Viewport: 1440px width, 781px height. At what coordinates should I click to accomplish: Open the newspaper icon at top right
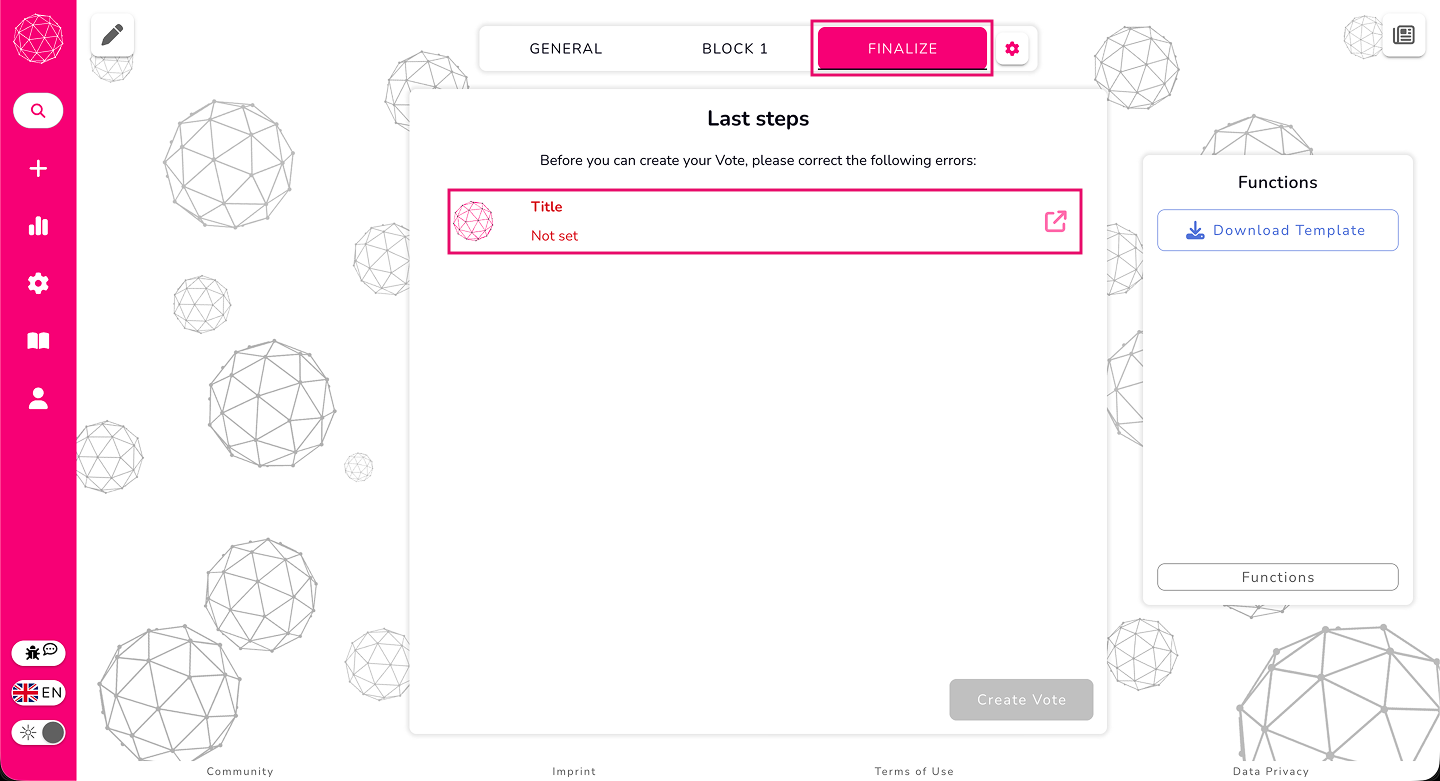tap(1404, 36)
